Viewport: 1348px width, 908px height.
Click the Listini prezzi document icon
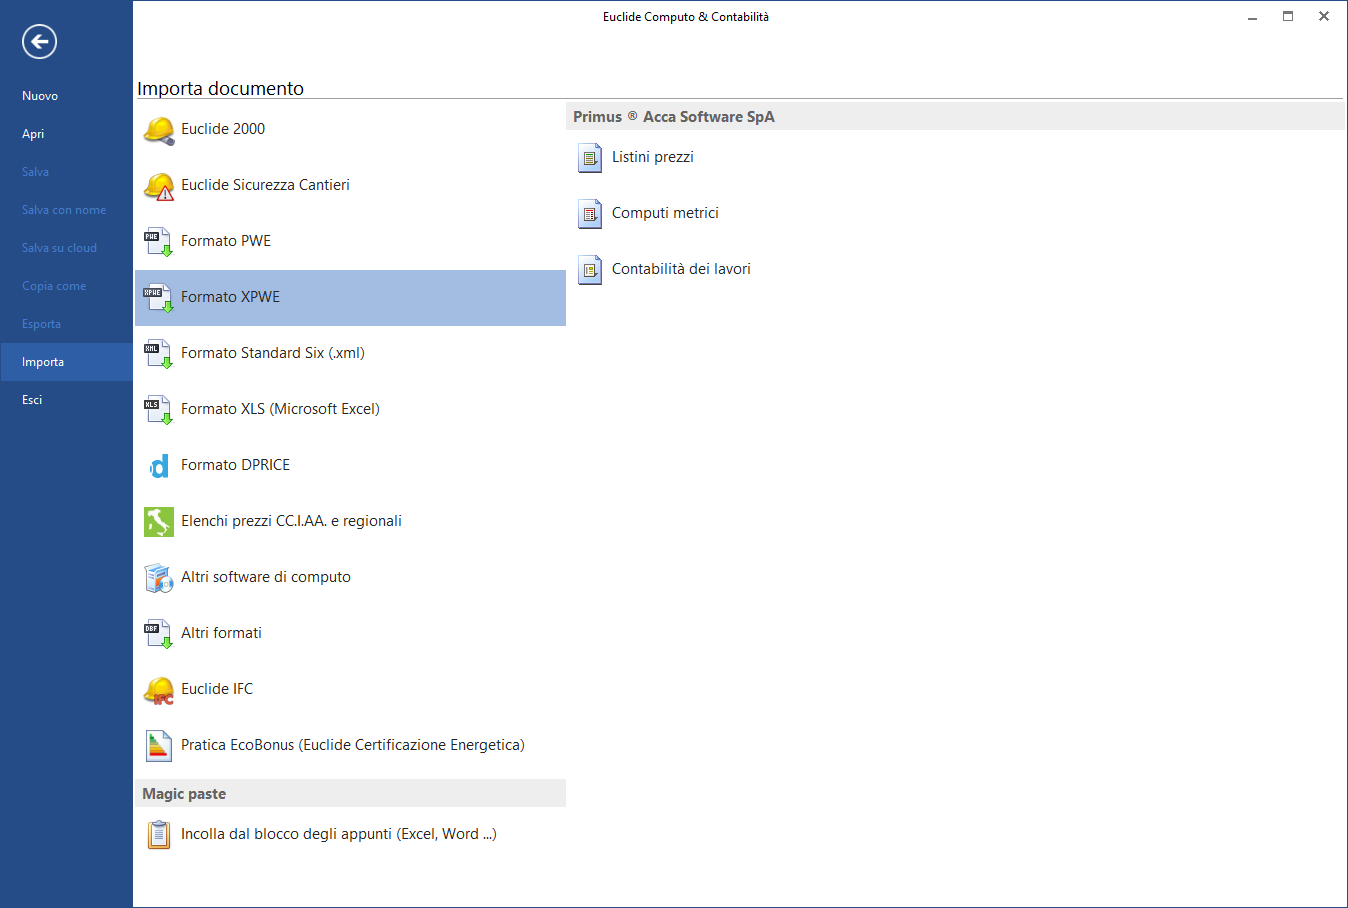tap(590, 158)
